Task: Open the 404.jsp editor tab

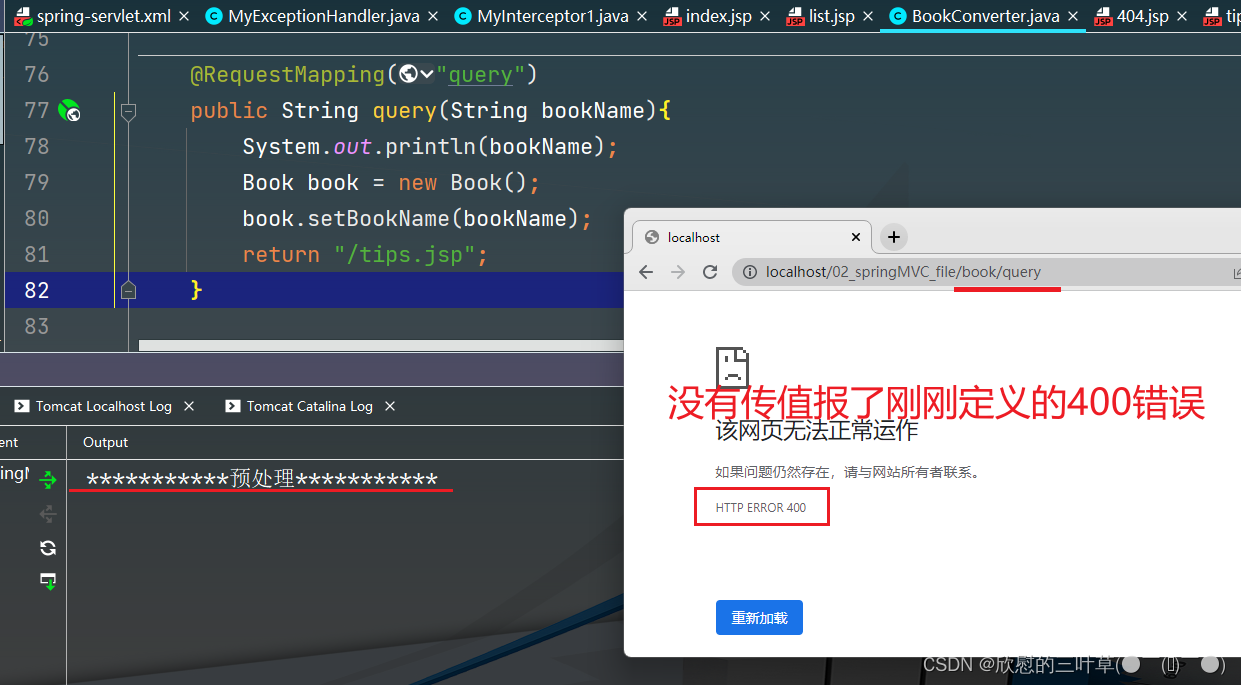Action: click(x=1131, y=16)
